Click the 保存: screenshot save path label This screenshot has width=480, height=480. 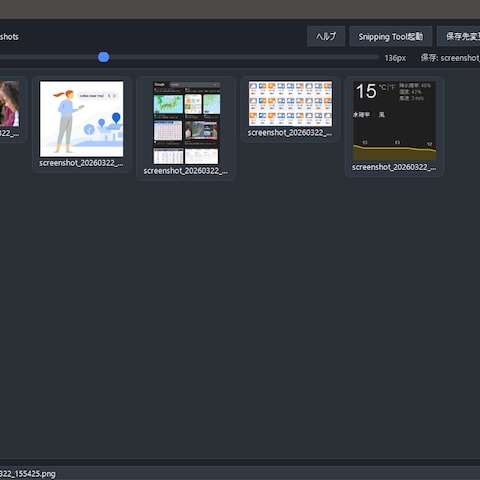click(x=450, y=58)
